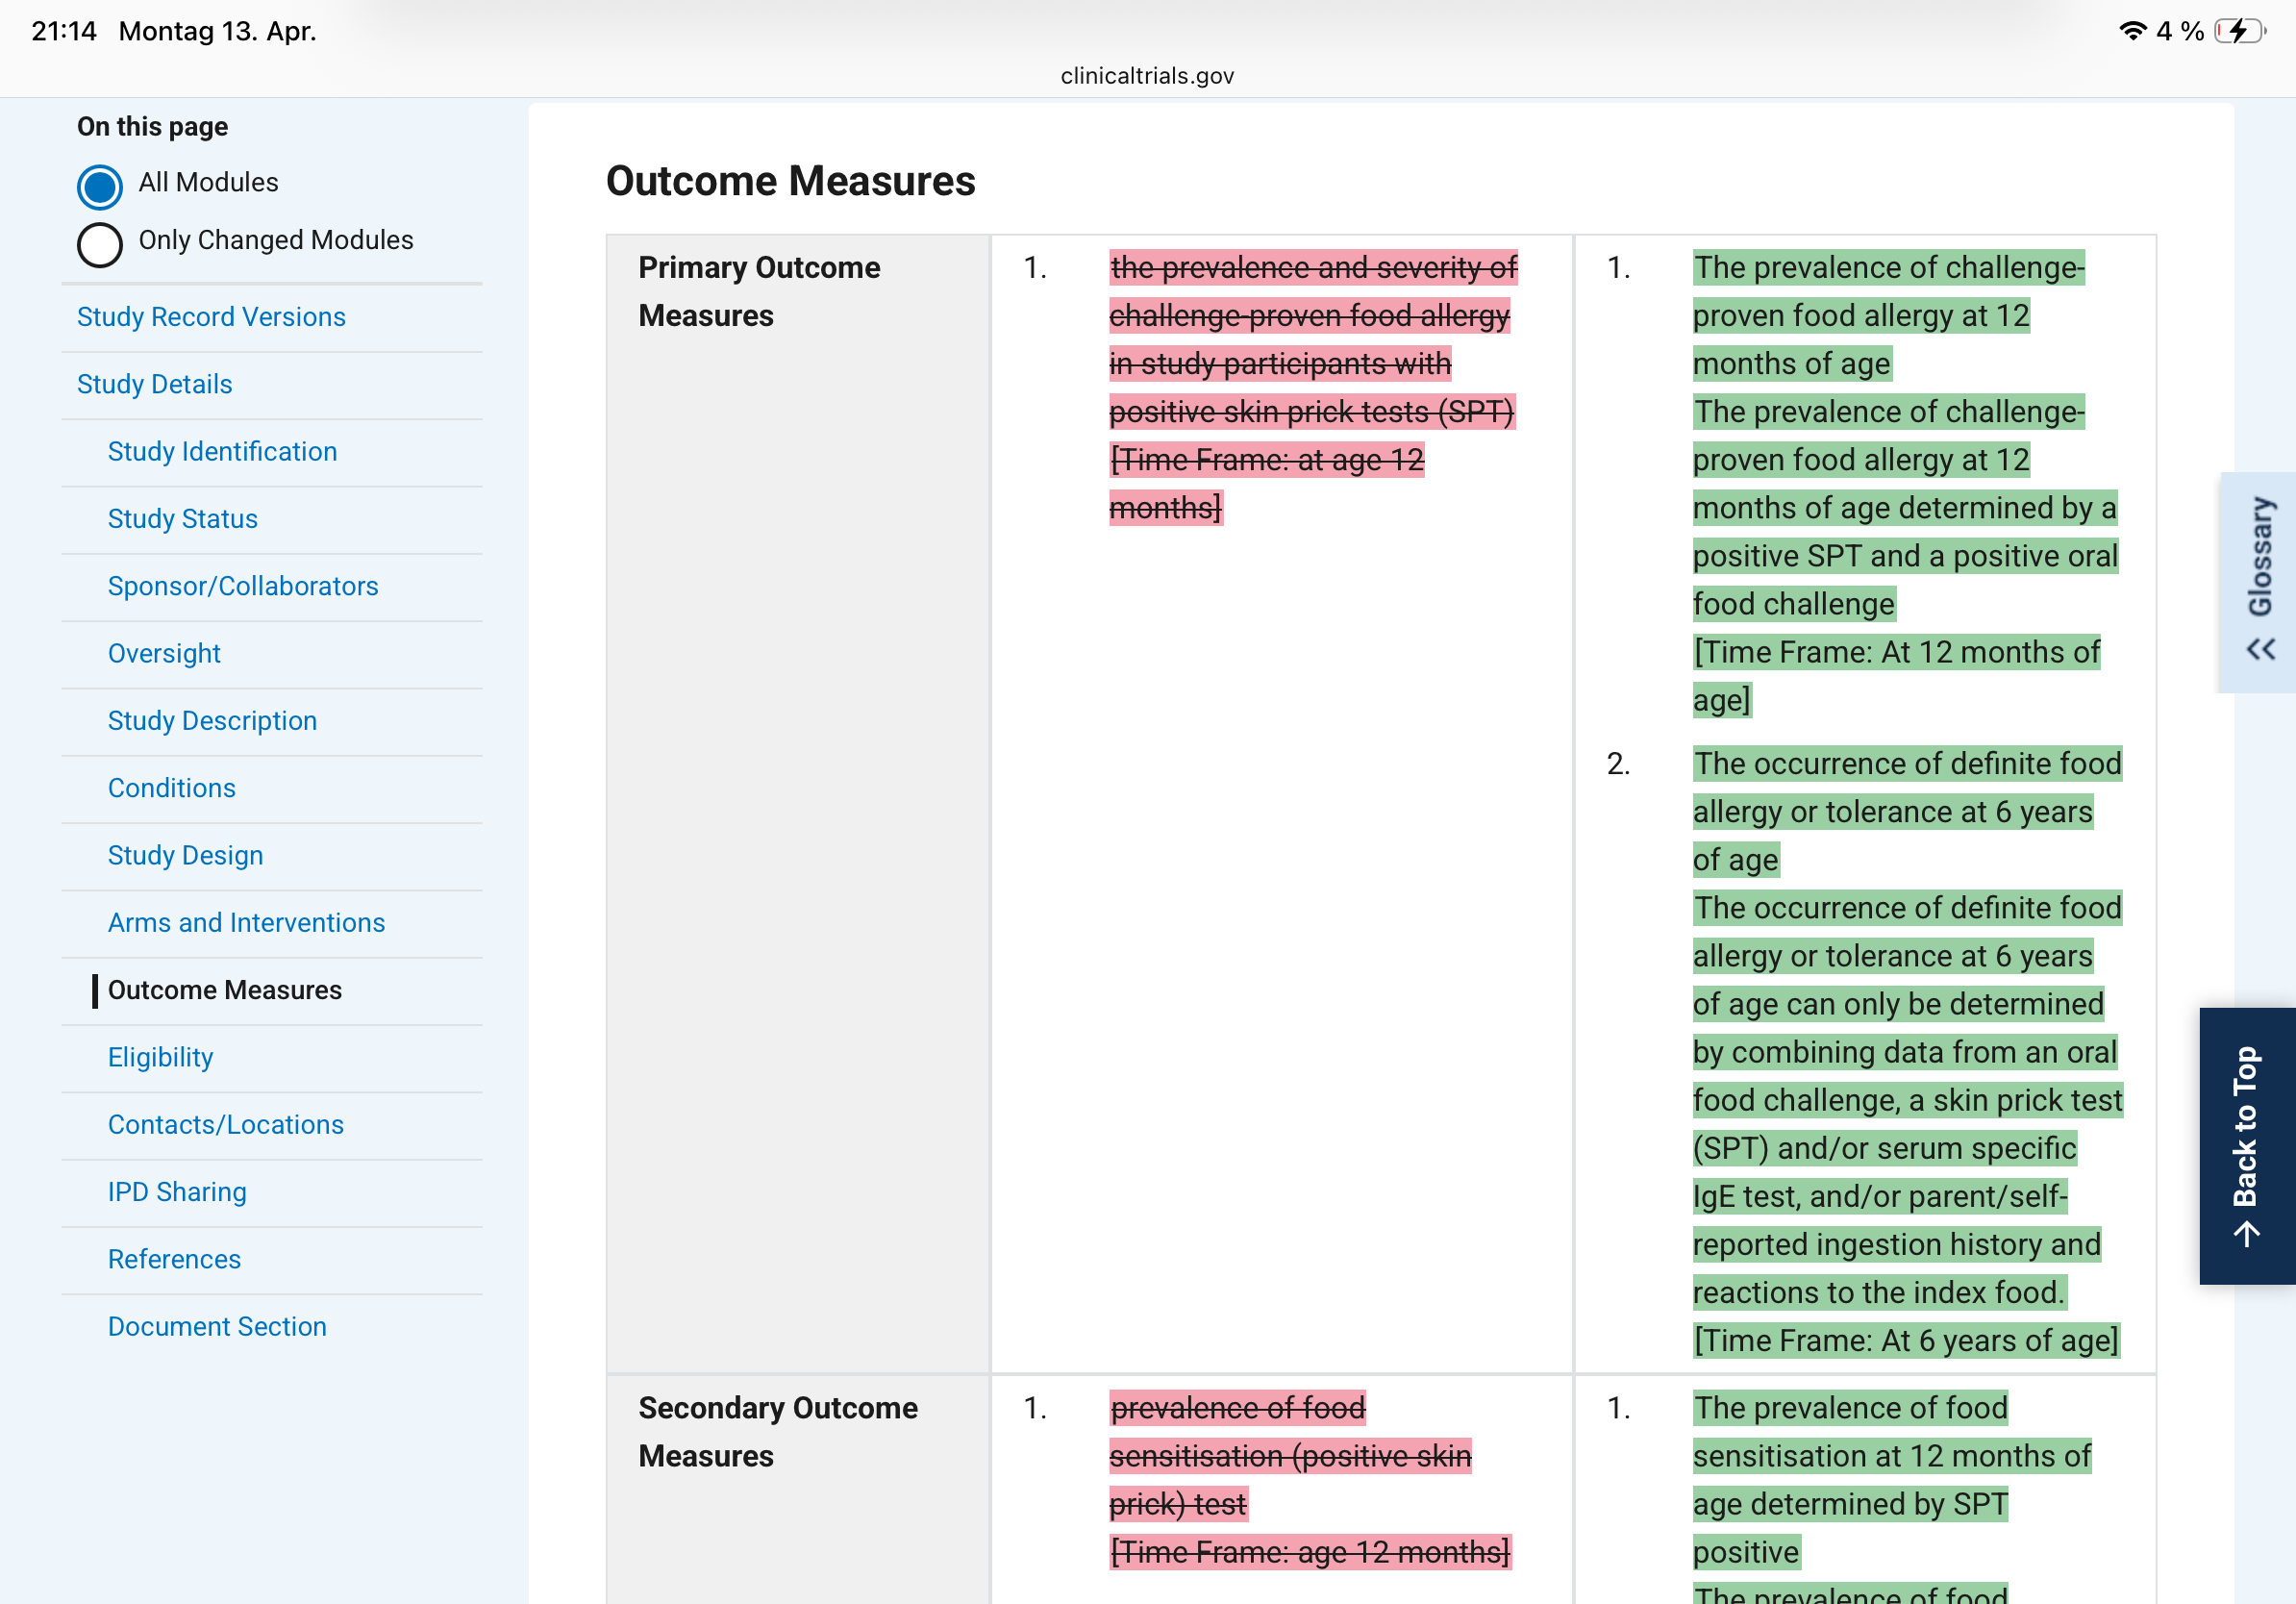Select Only Changed Modules radio option
The height and width of the screenshot is (1604, 2296).
[x=100, y=244]
